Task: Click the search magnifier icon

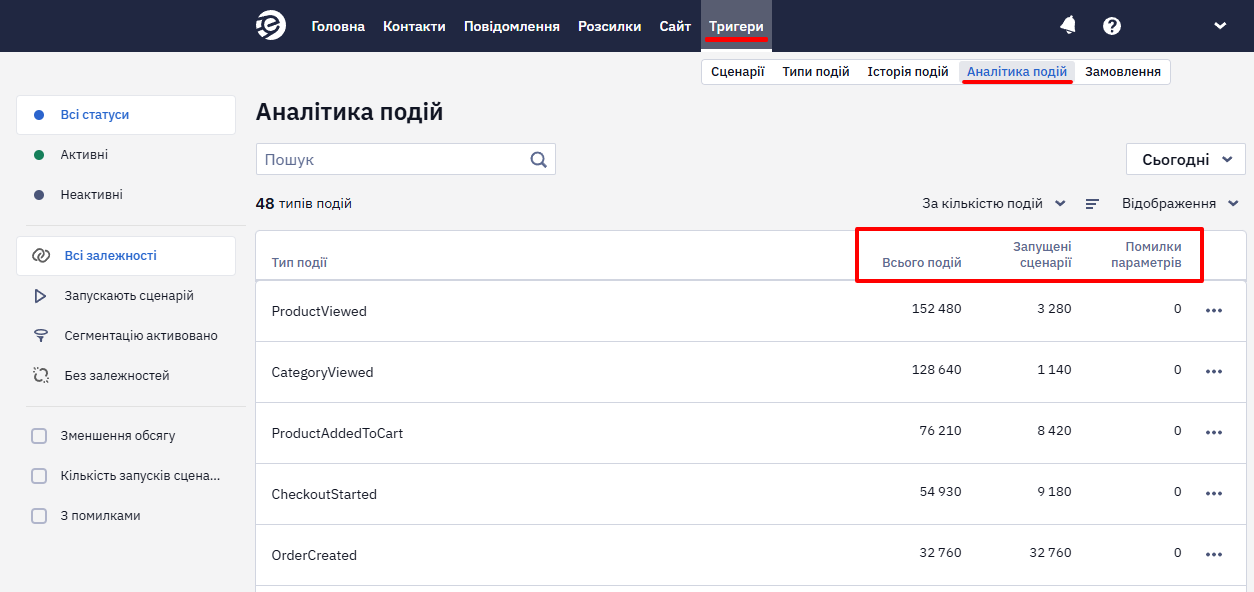Action: coord(538,159)
